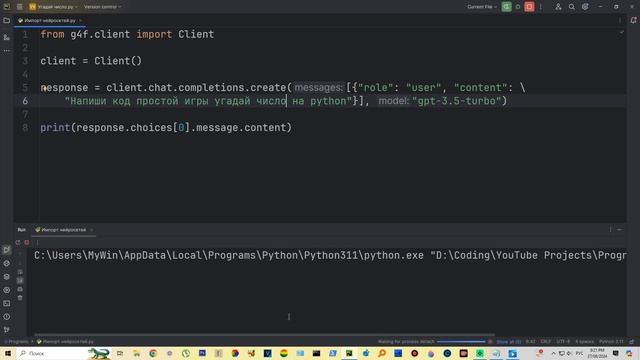640x360 pixels.
Task: Hide the Run tool window minimize dash
Action: pos(620,230)
